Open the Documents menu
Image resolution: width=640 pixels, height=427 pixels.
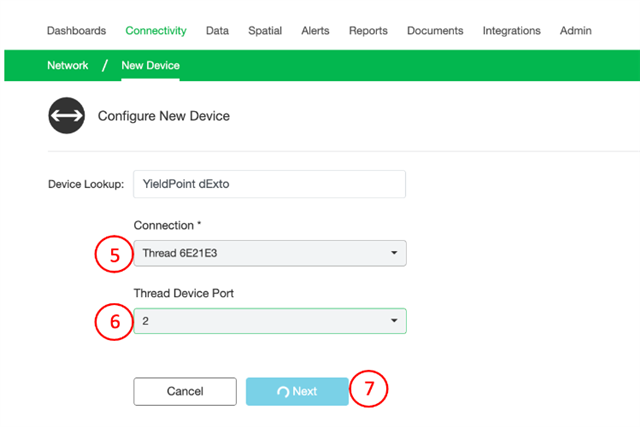[435, 31]
